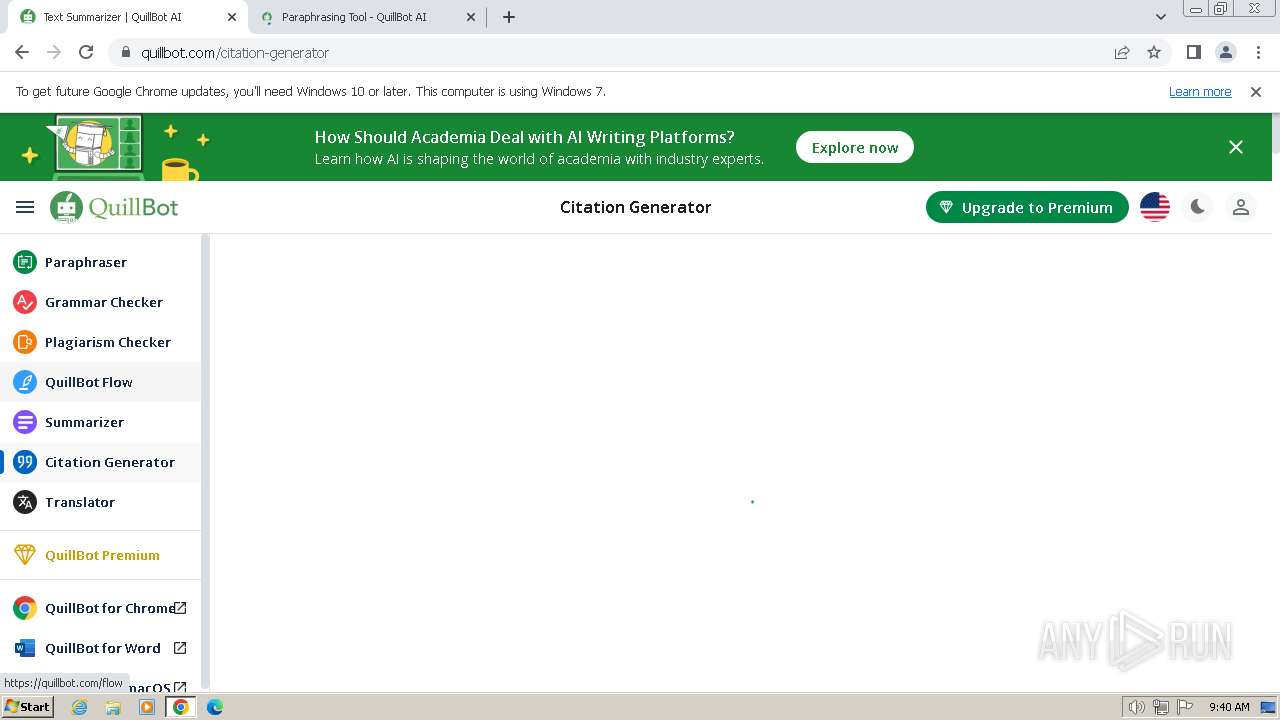This screenshot has width=1280, height=720.
Task: Dismiss the Chrome update notification bar
Action: click(x=1256, y=91)
